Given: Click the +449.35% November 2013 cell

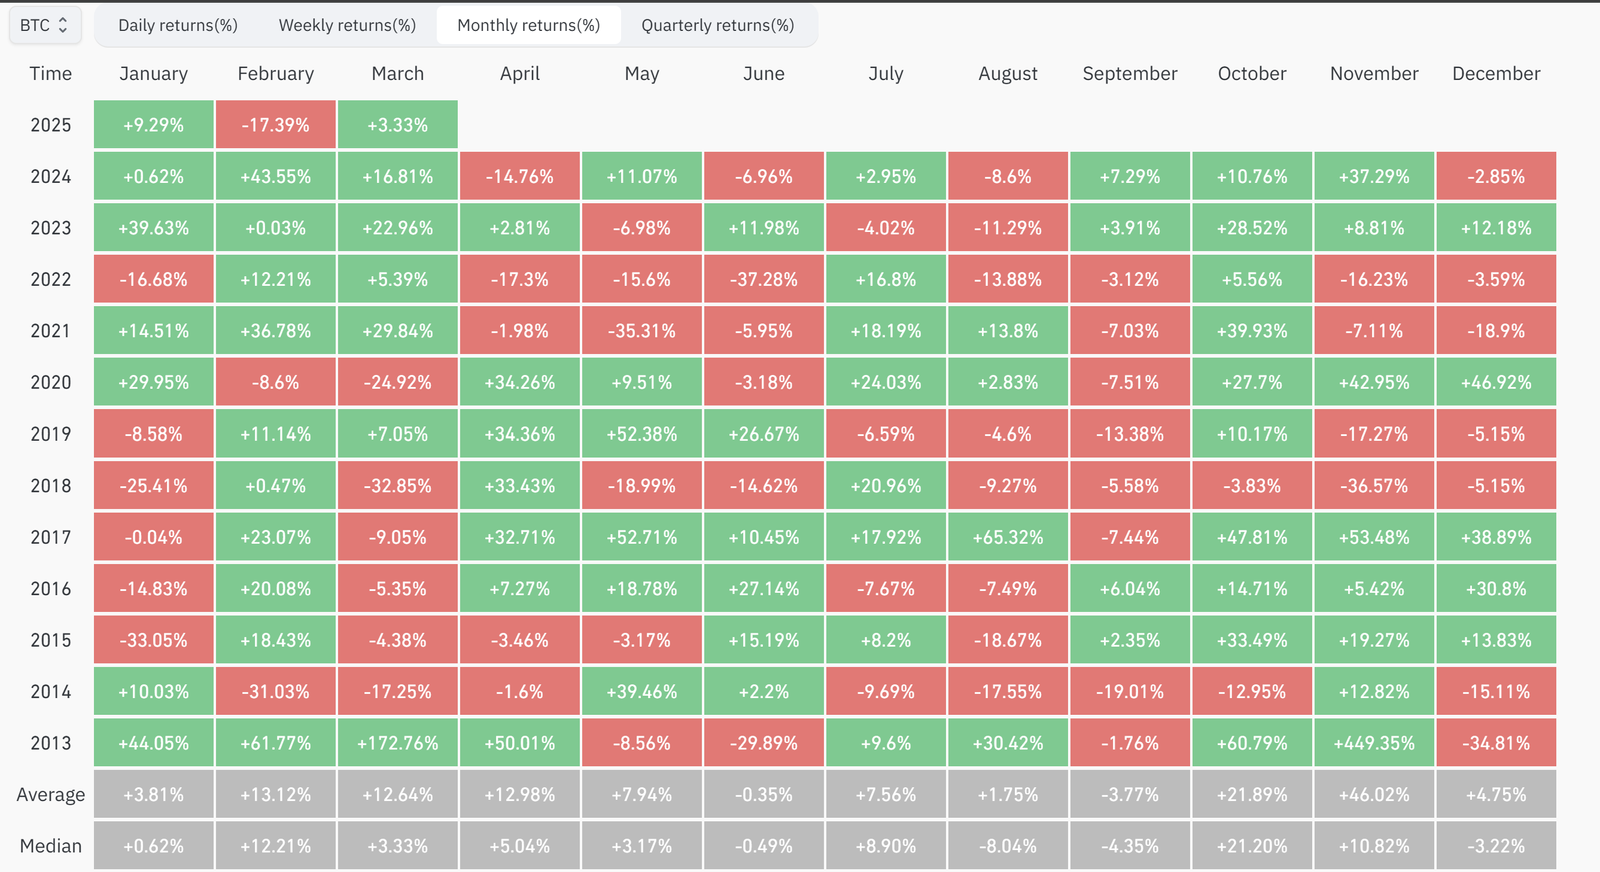Looking at the screenshot, I should point(1374,742).
